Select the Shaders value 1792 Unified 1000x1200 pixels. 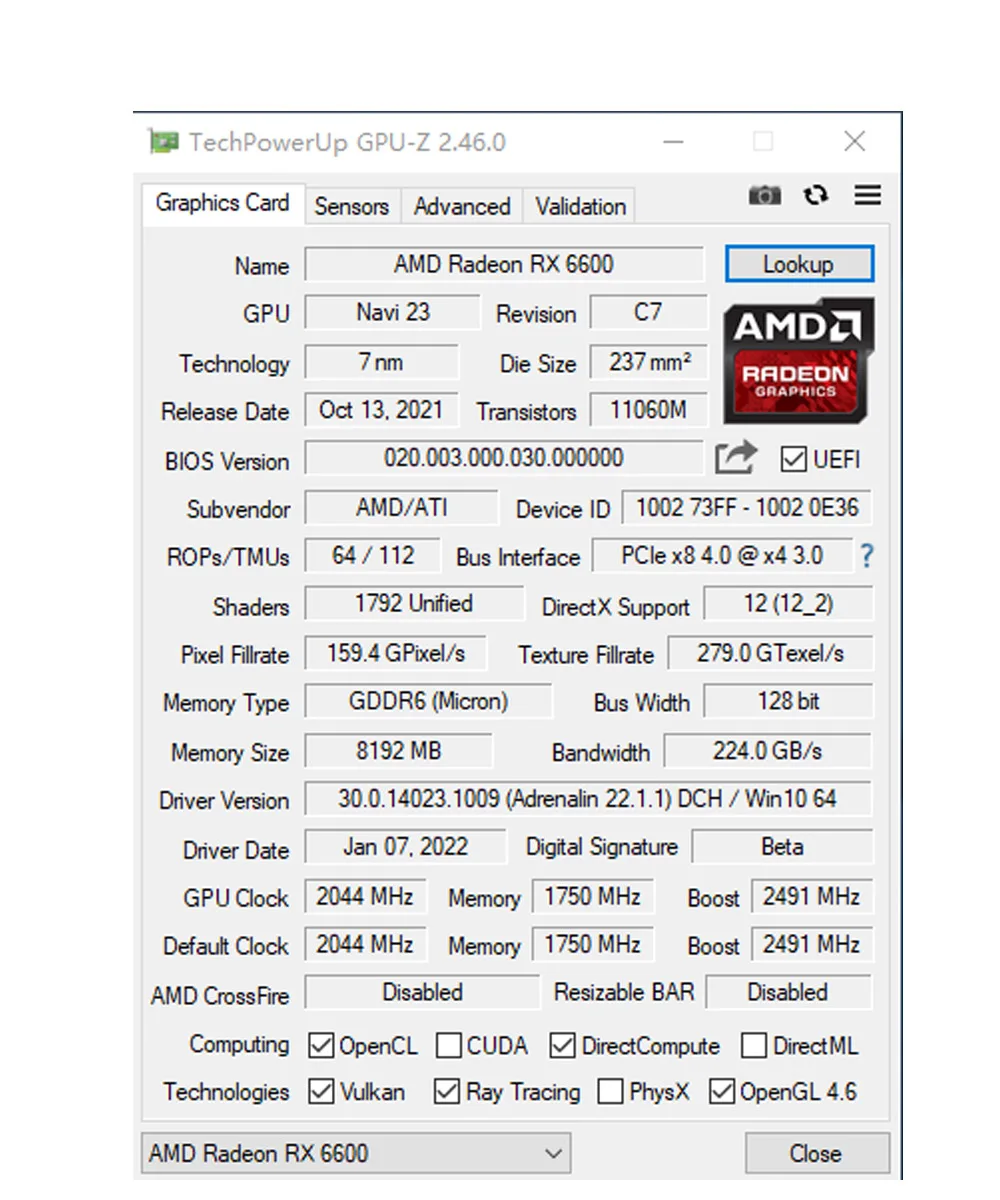tap(414, 604)
